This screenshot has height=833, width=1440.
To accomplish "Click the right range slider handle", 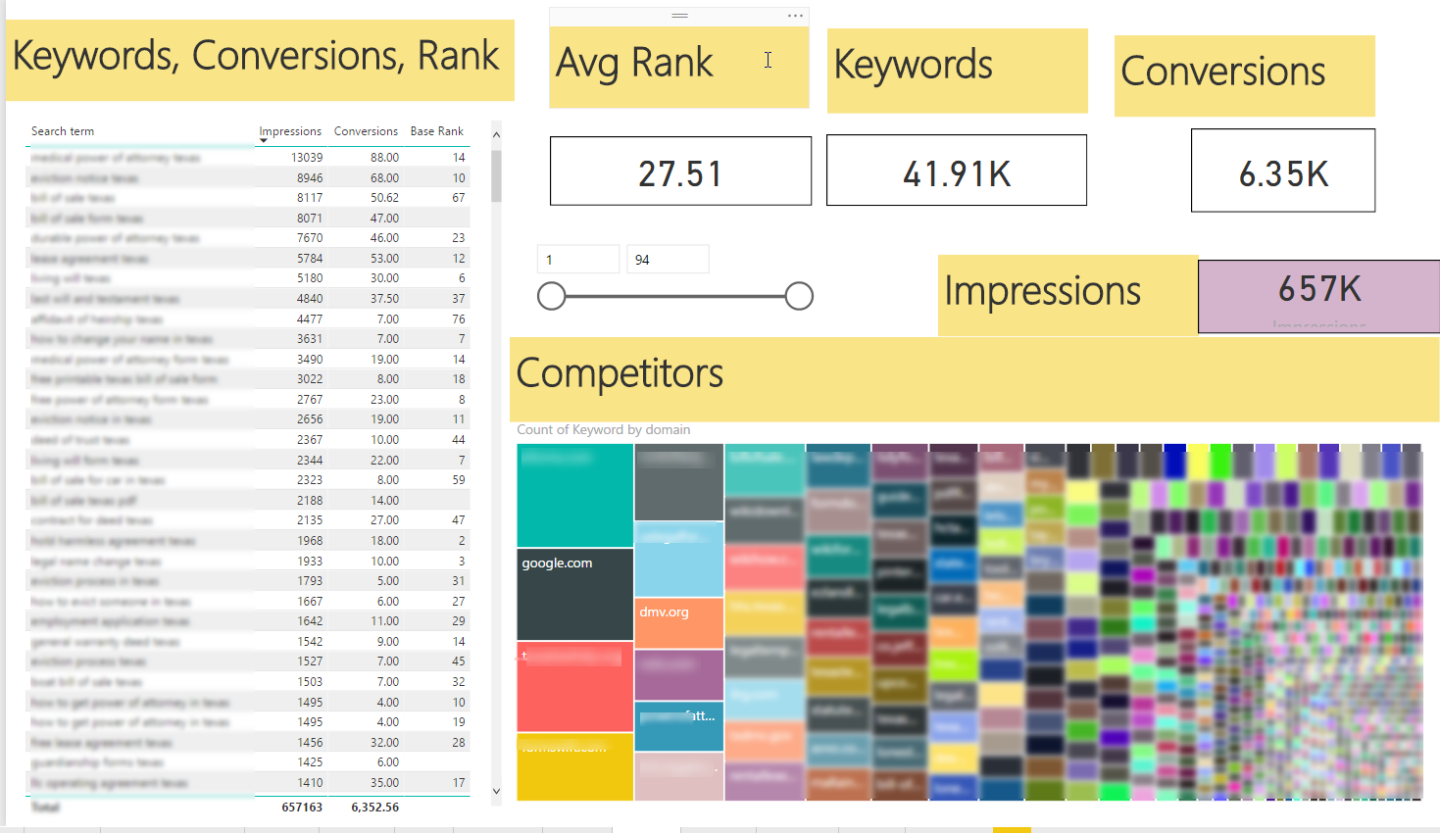I will pos(798,296).
